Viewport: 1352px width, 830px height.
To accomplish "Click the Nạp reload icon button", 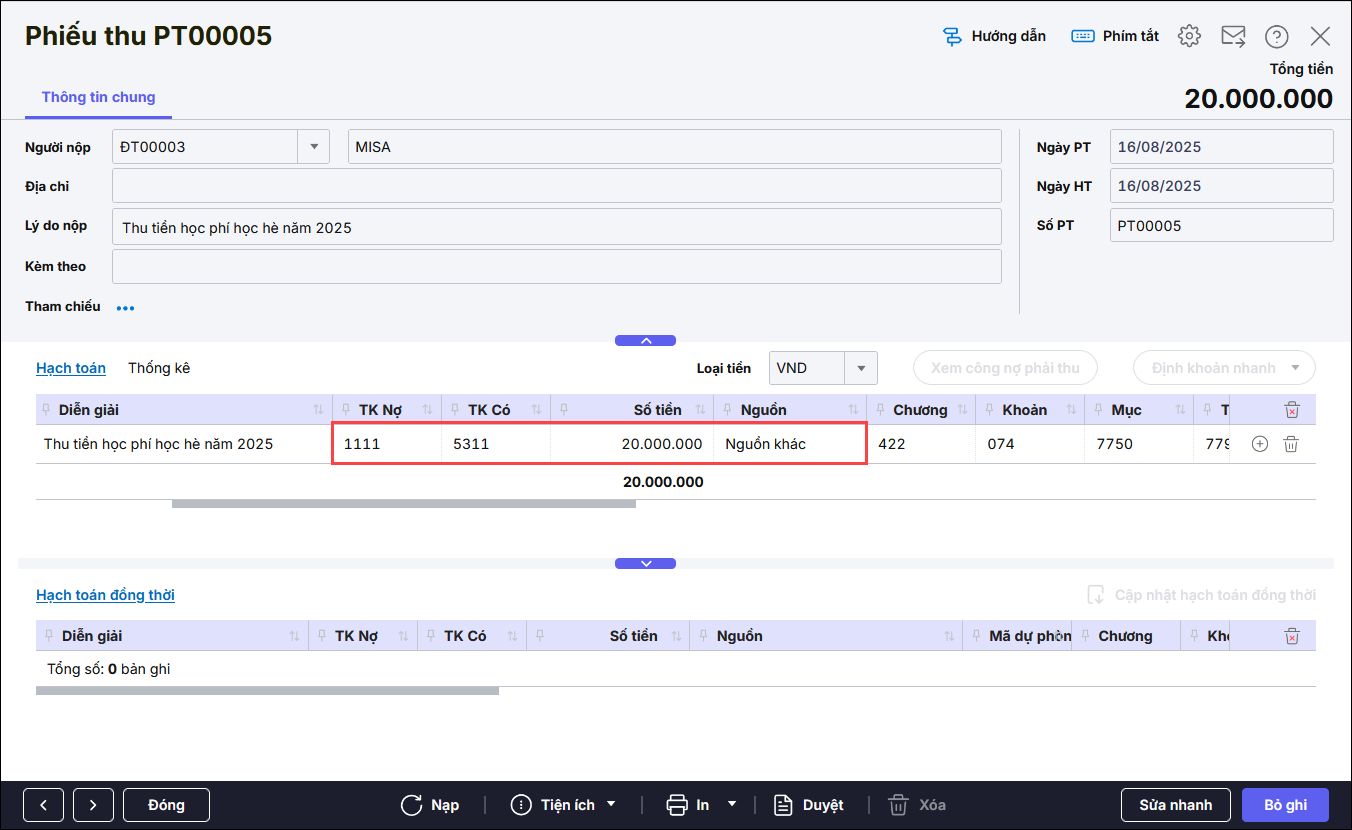I will coord(430,805).
